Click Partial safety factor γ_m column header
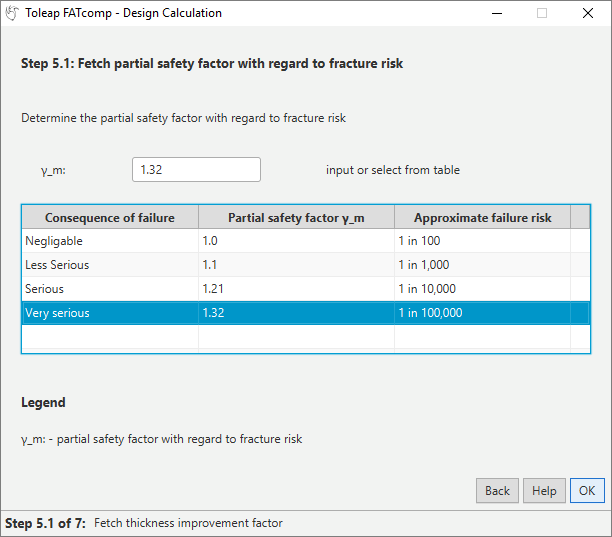This screenshot has width=612, height=537. pyautogui.click(x=296, y=218)
